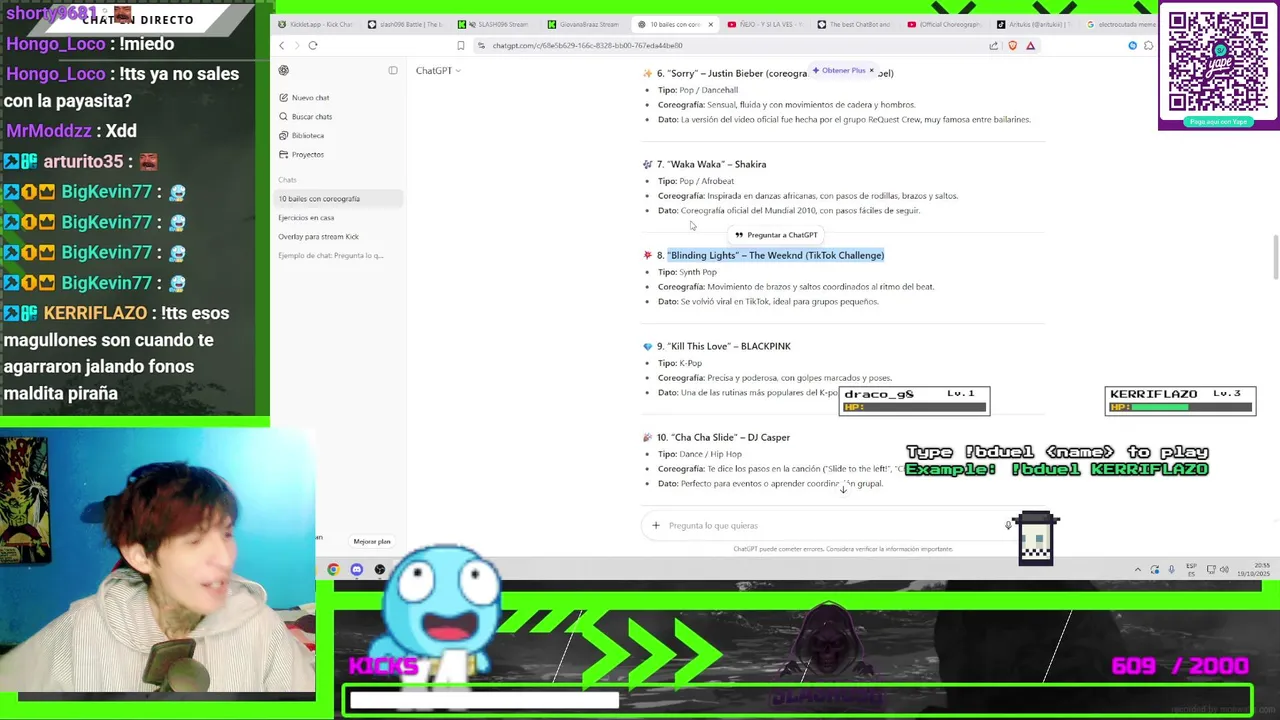Click the ChatGPT logo icon in sidebar
Viewport: 1280px width, 720px height.
coord(284,70)
